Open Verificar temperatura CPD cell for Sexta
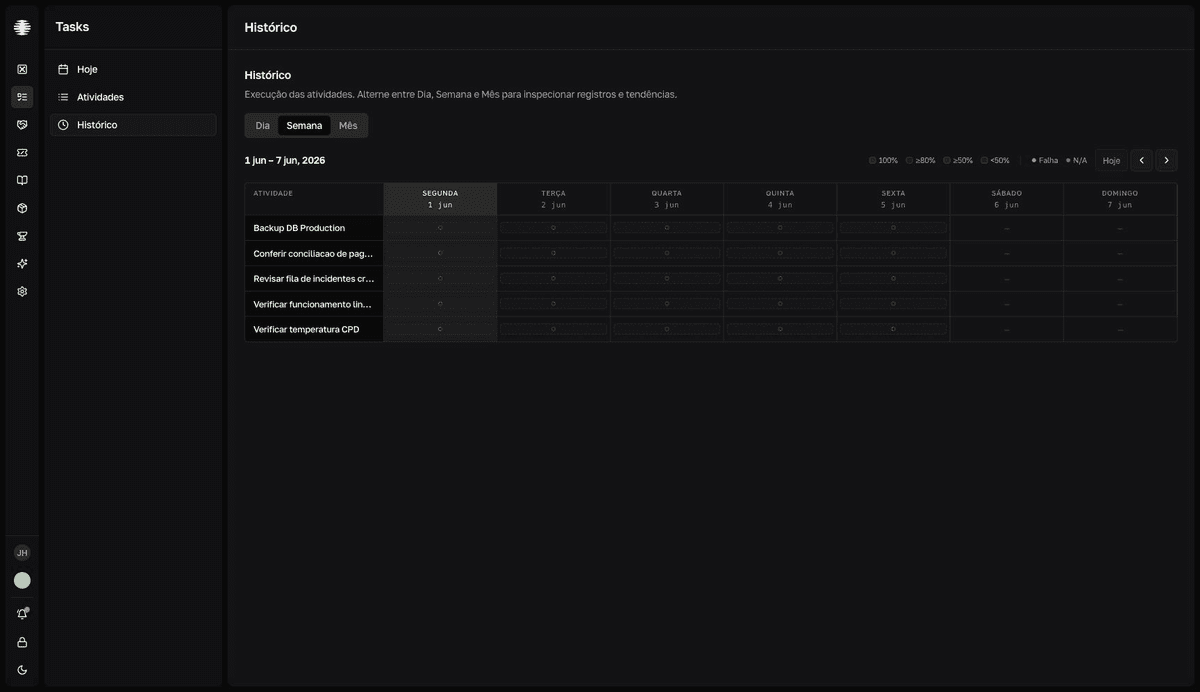Viewport: 1200px width, 692px height. 893,329
